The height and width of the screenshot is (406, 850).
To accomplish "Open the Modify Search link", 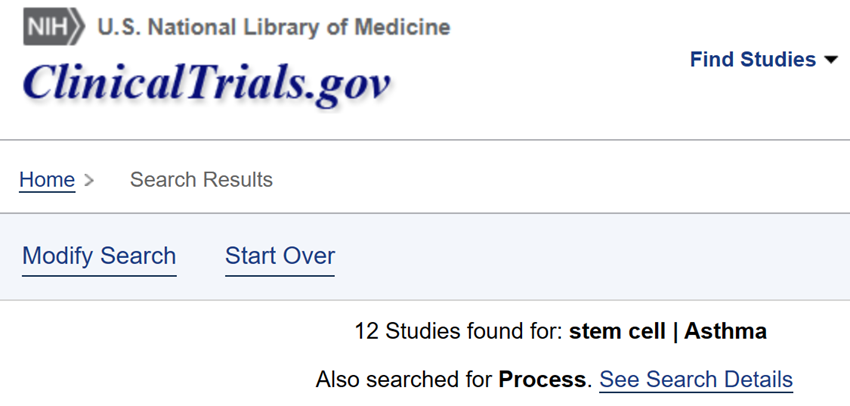I will click(x=99, y=256).
